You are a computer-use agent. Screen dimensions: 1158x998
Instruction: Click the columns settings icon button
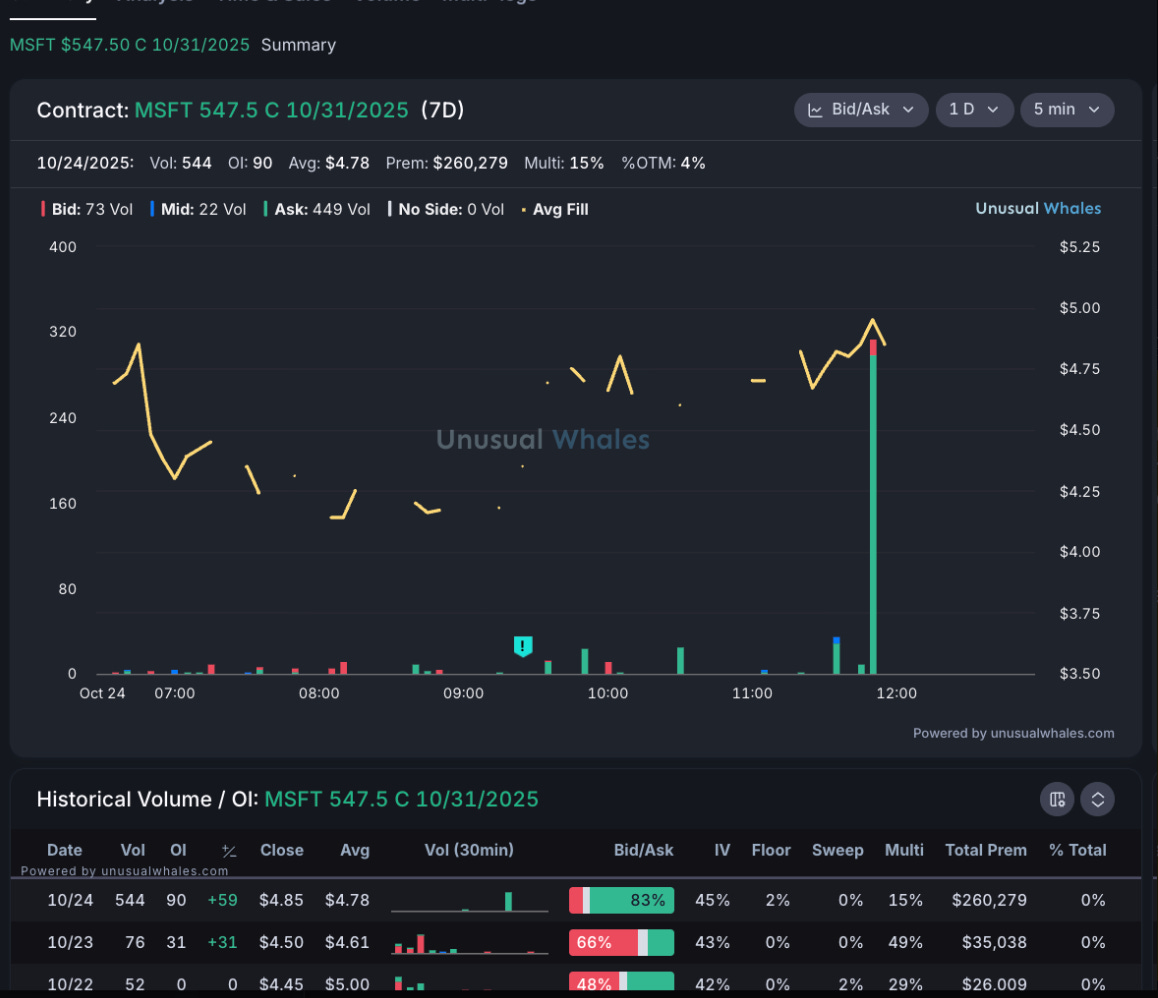[x=1057, y=799]
